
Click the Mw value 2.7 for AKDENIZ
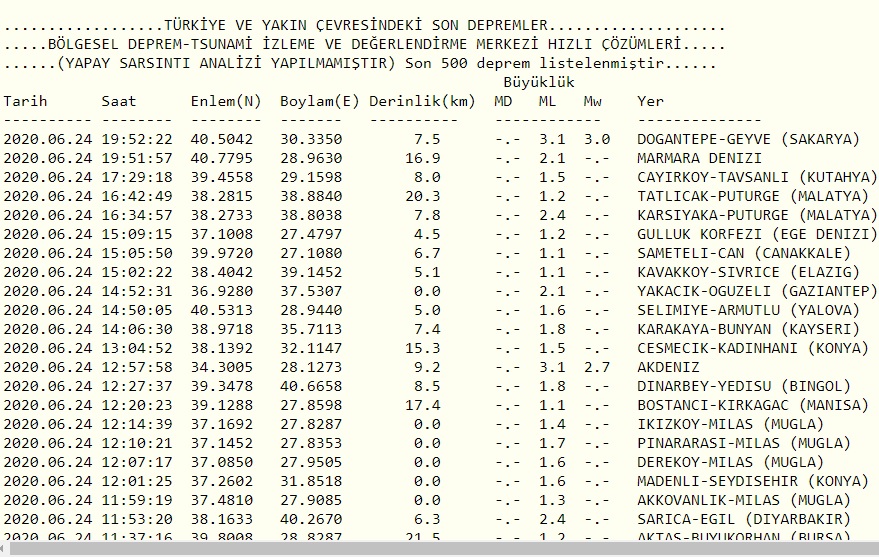coord(597,367)
